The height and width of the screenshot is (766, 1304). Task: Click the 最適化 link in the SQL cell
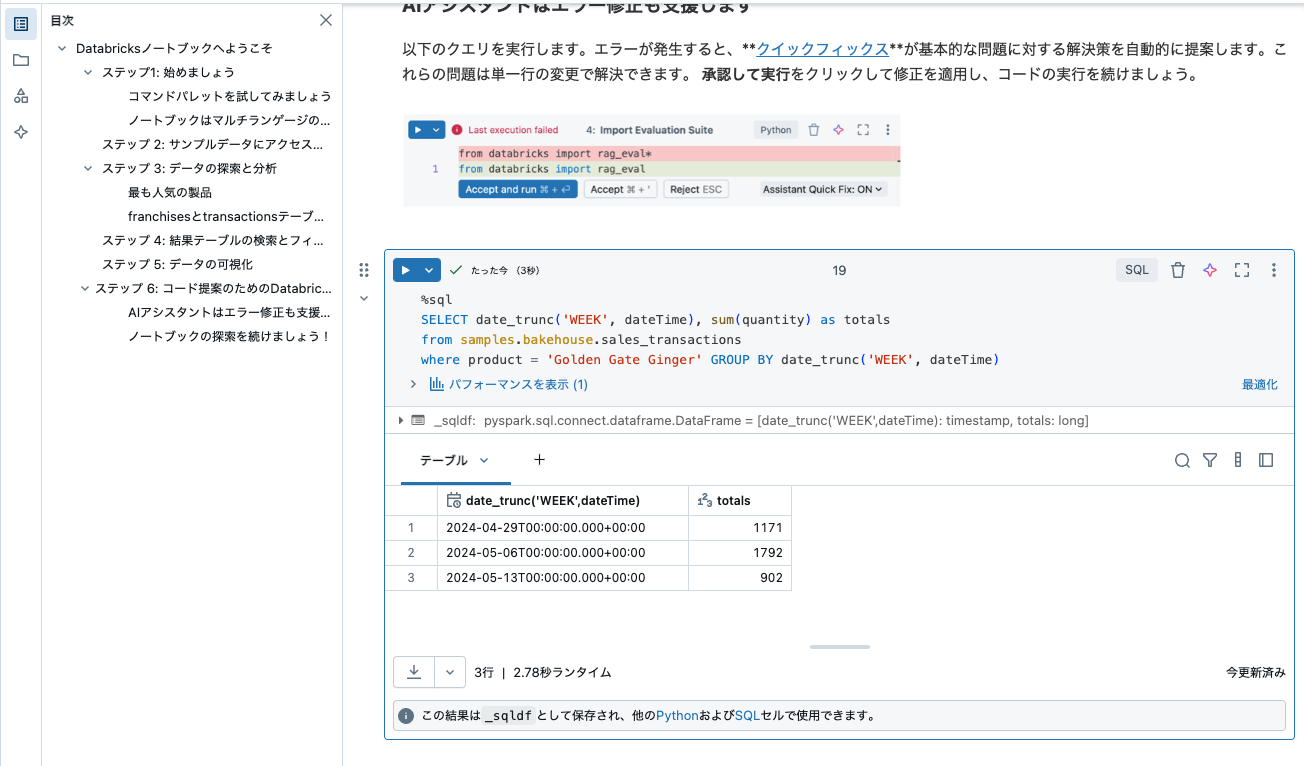tap(1262, 383)
